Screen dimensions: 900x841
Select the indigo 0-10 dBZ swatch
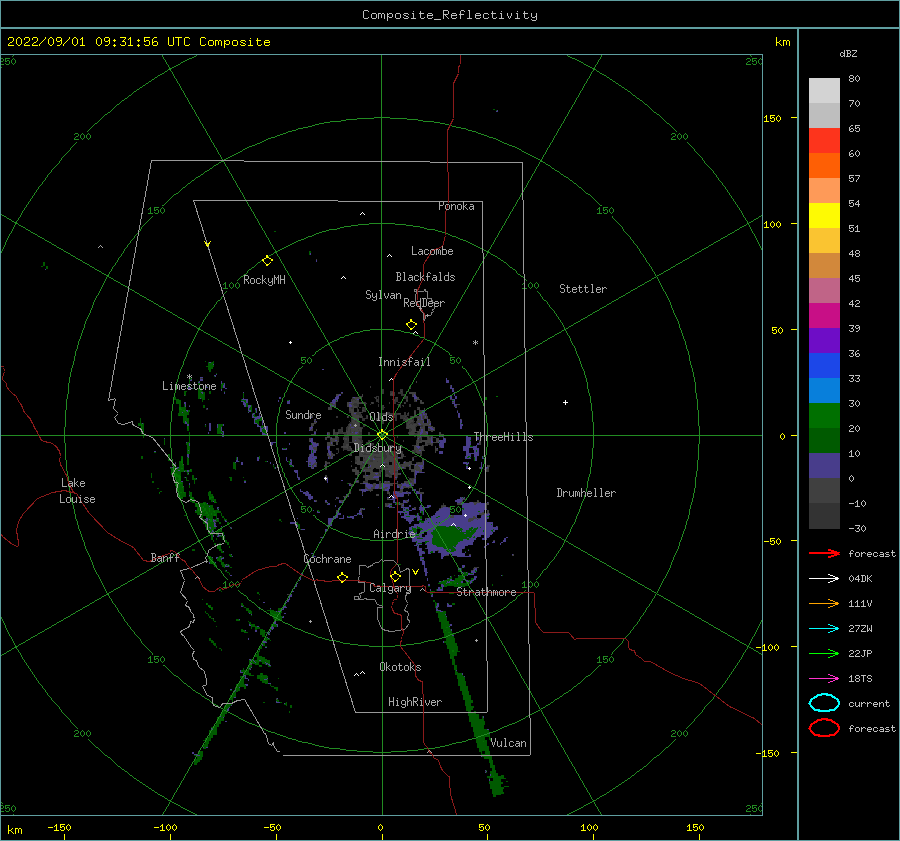pos(824,466)
